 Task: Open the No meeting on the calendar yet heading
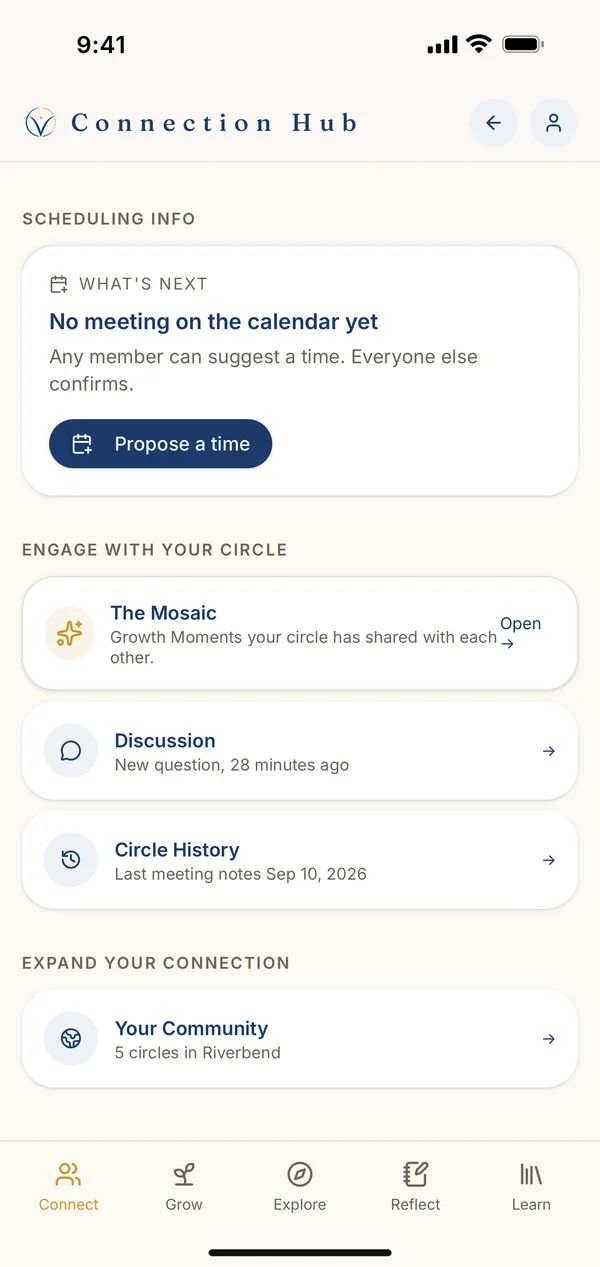point(214,322)
